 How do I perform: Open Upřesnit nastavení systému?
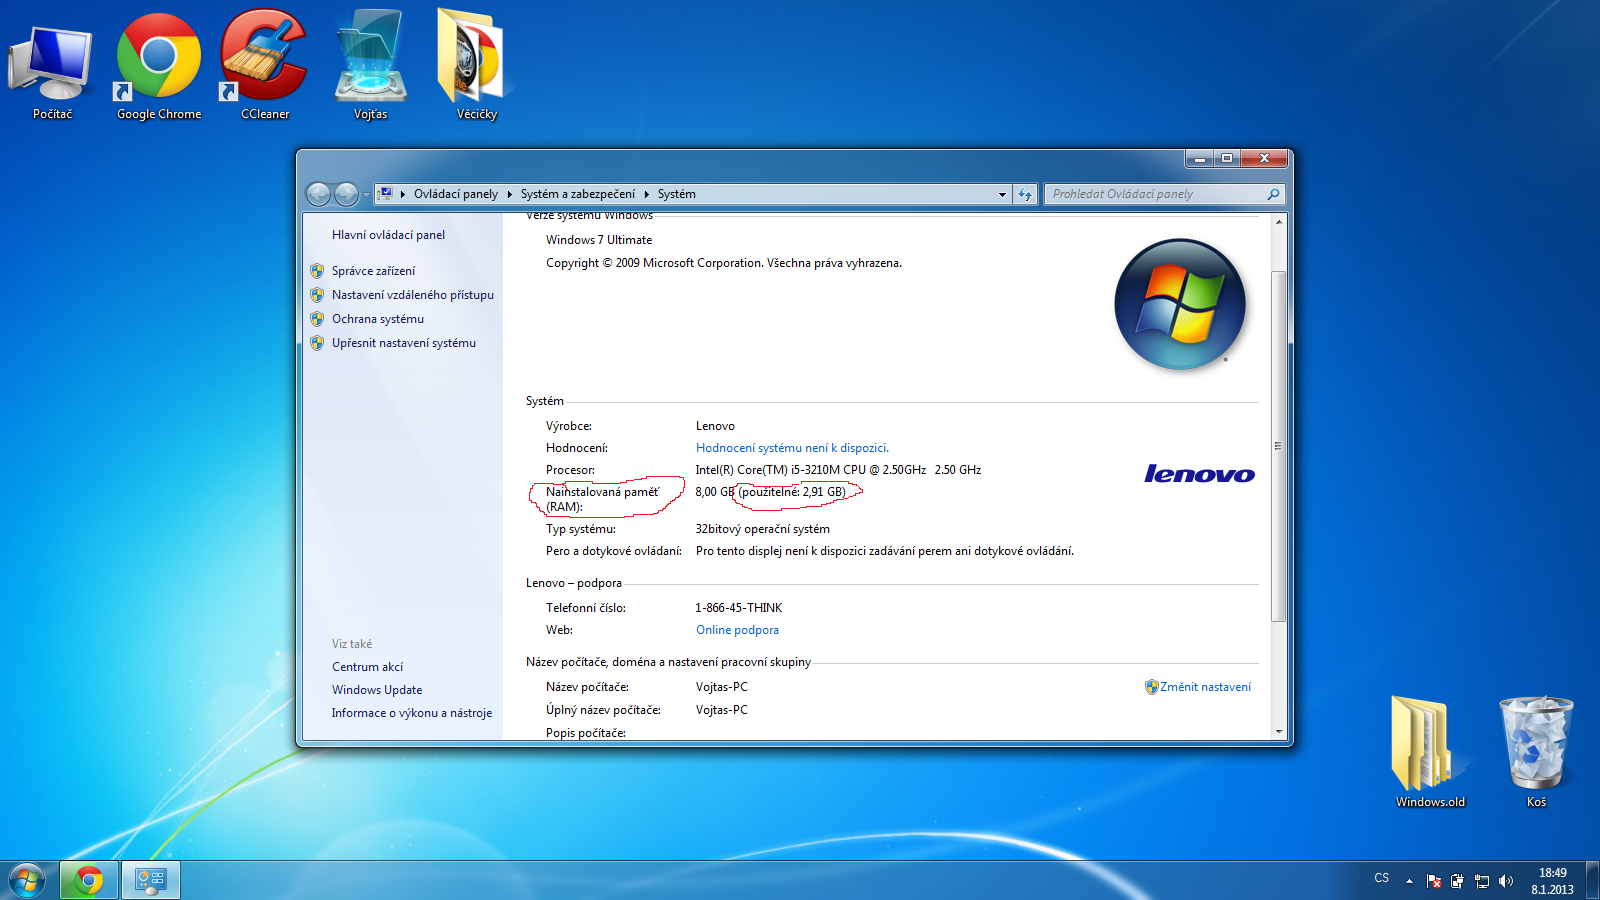[404, 343]
